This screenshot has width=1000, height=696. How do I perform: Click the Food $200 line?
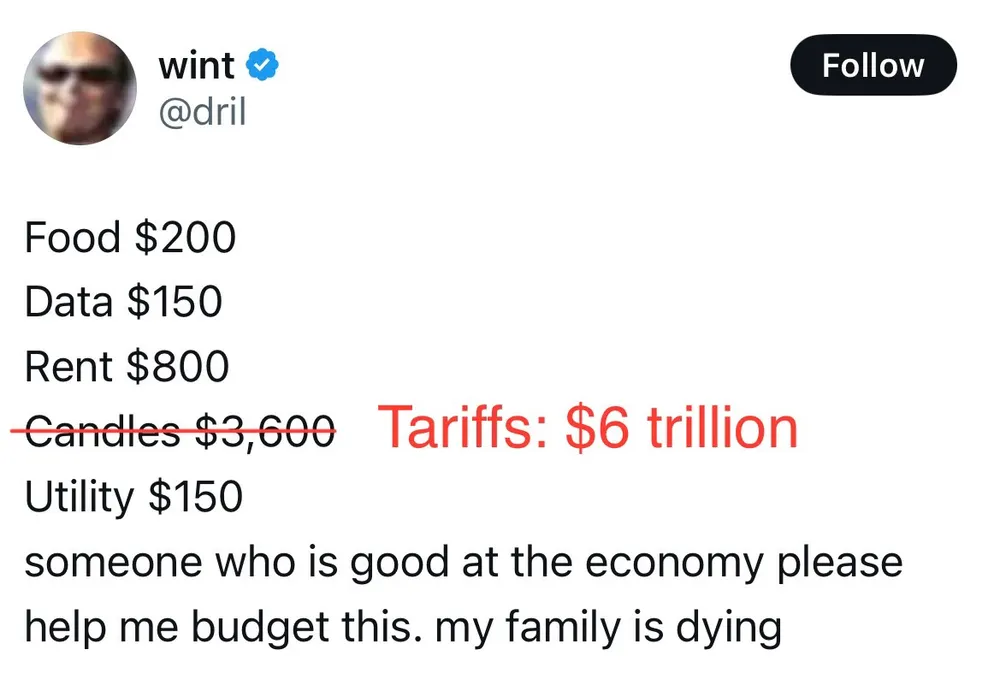click(x=130, y=238)
